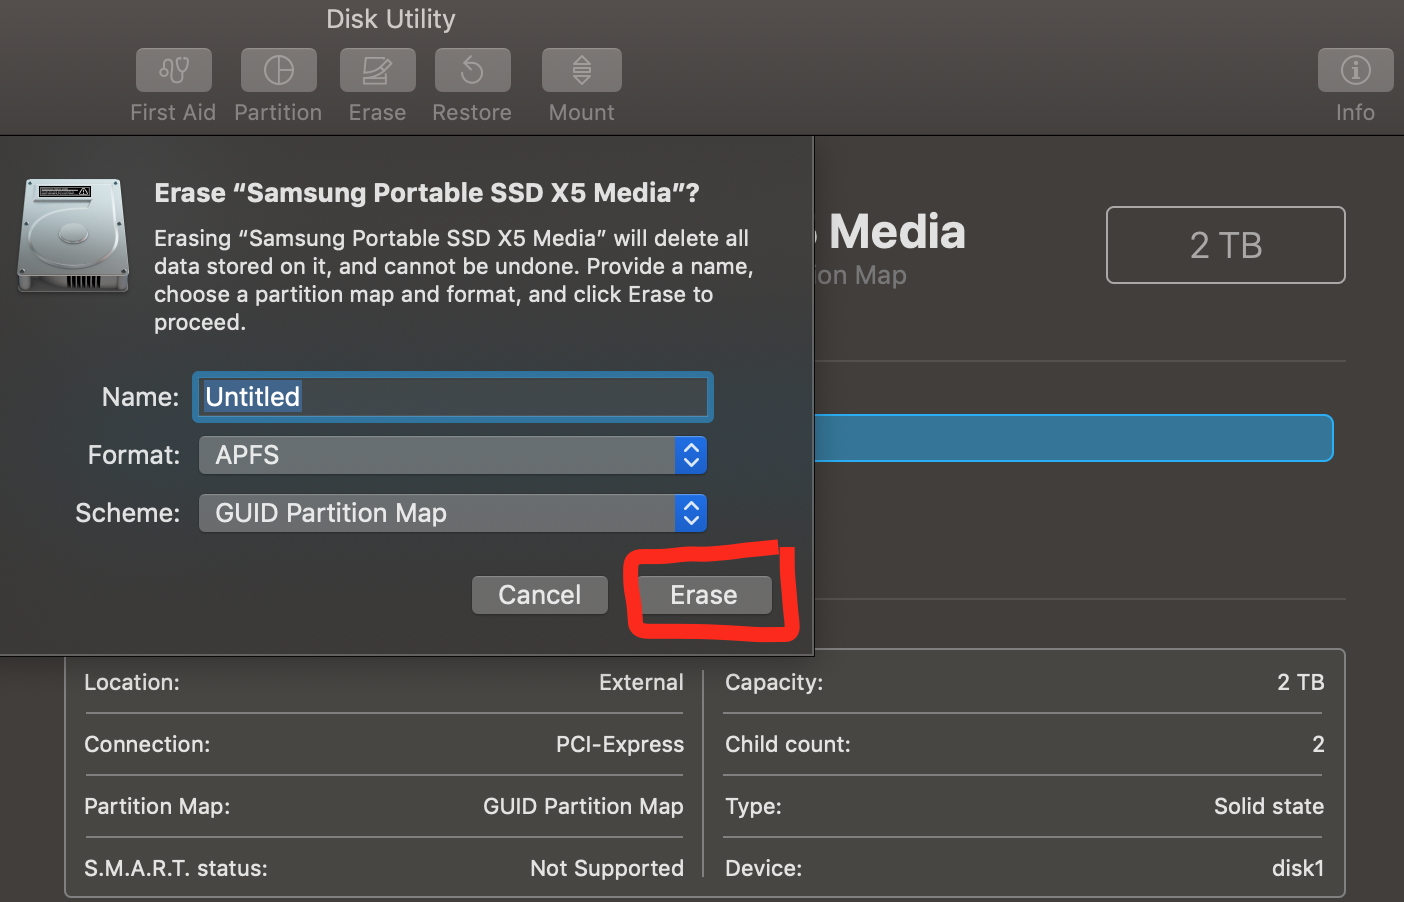Click the Erase "Samsung Portable SSD X5 Media"? heading
This screenshot has height=902, width=1404.
[x=427, y=193]
